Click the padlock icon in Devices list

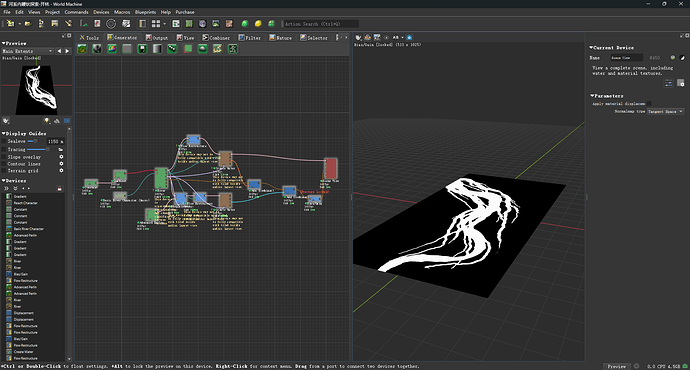pos(59,188)
